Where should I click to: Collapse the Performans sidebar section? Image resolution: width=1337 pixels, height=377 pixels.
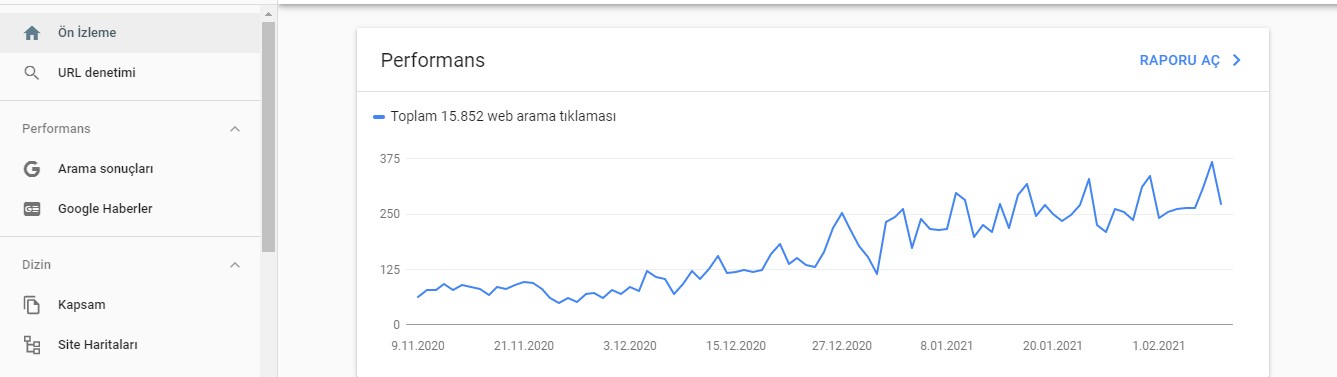235,129
